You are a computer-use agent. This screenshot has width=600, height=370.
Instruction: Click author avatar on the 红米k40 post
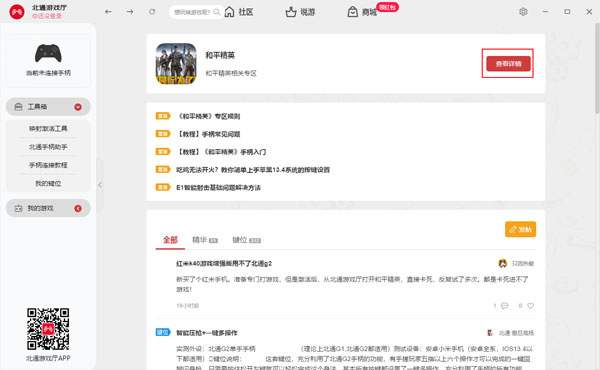tap(502, 263)
